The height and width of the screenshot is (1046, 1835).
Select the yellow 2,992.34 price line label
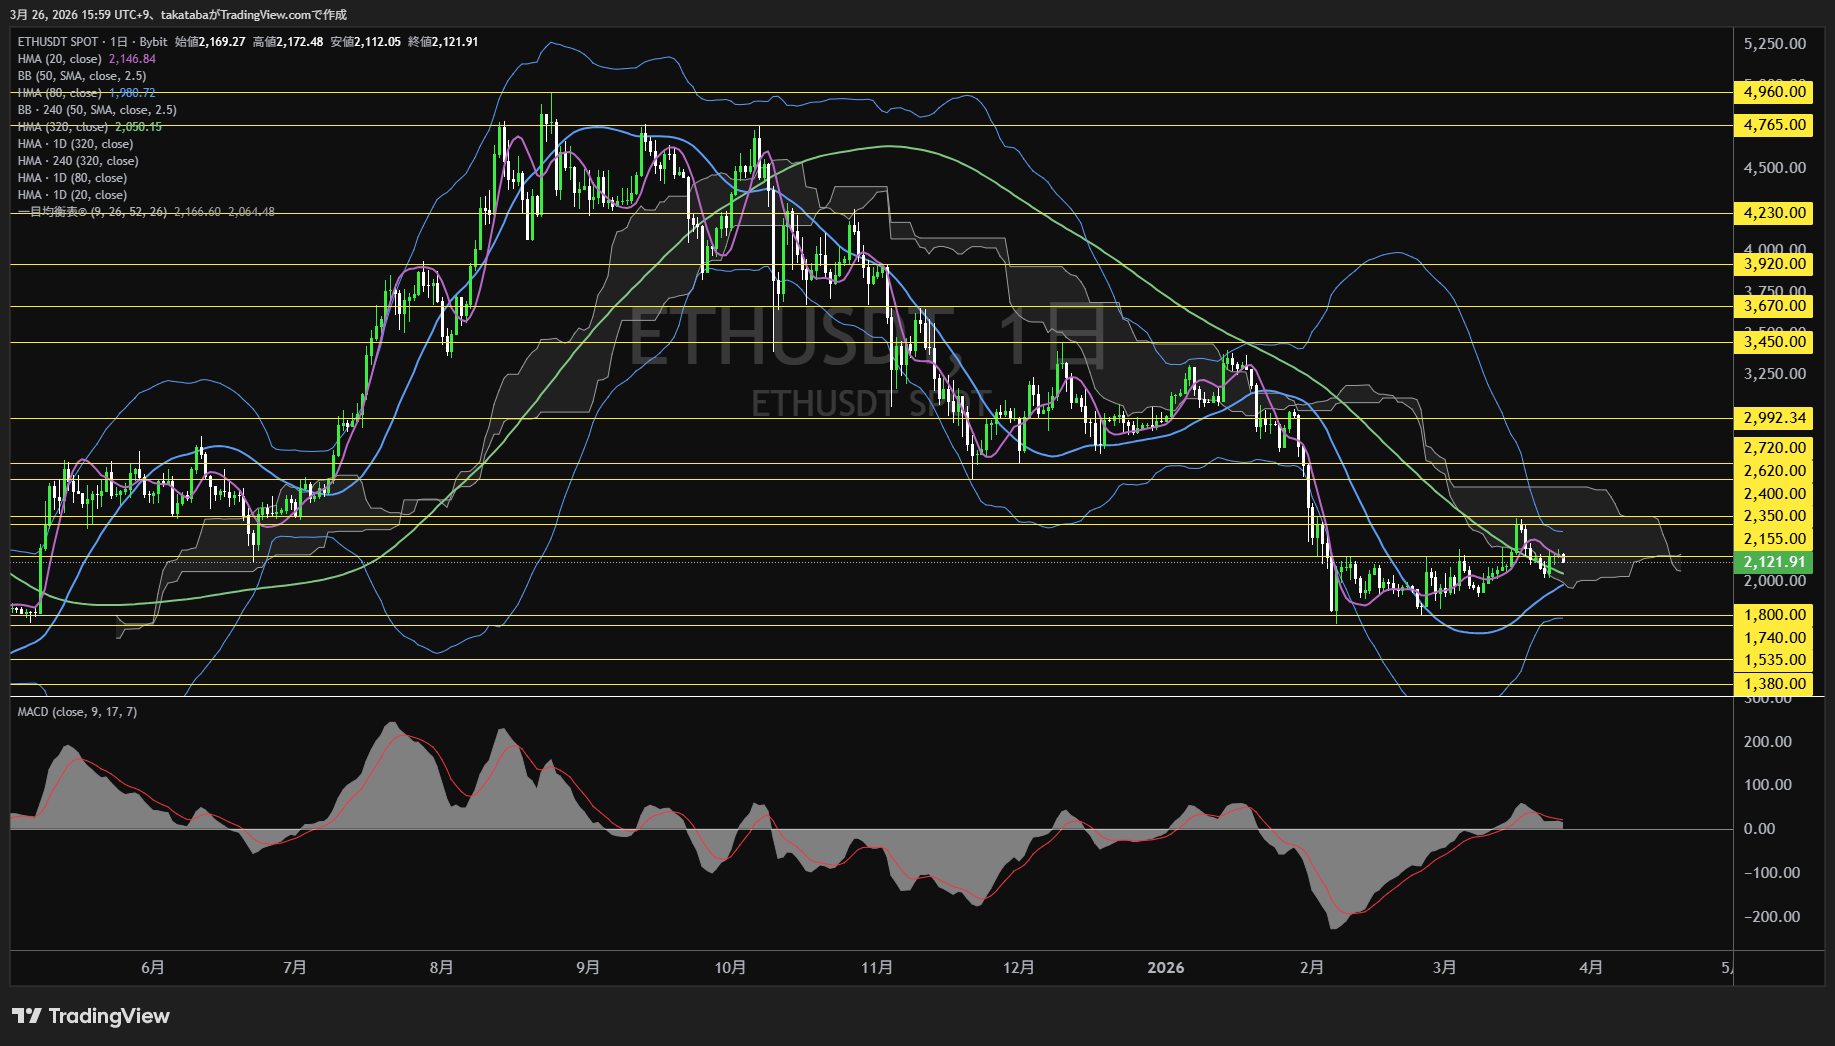click(x=1774, y=418)
